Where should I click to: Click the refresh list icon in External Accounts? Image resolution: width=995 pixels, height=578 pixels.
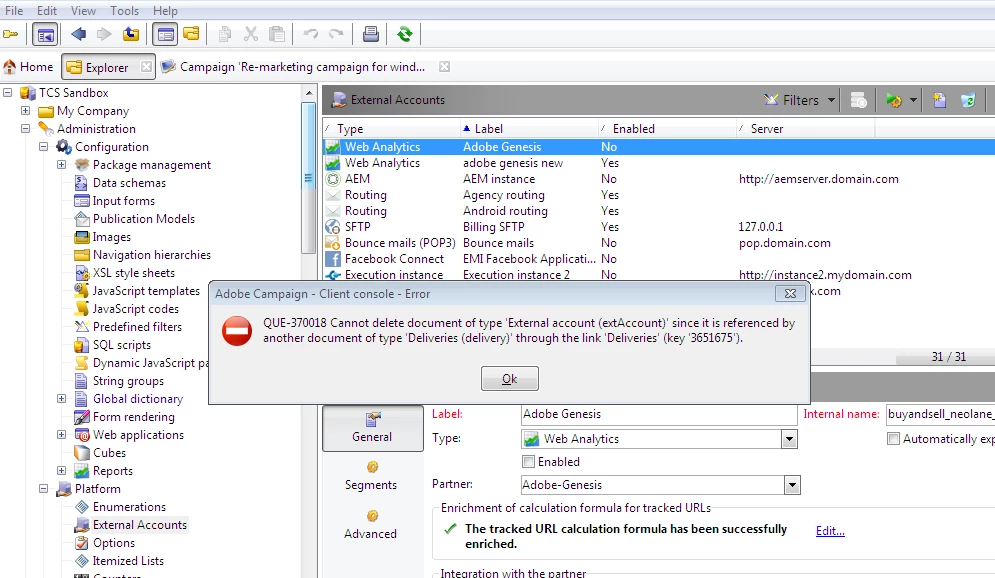968,100
